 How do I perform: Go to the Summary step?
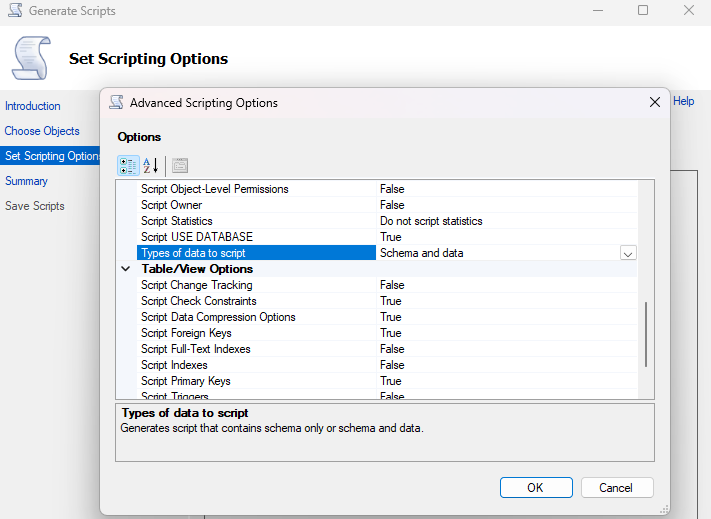[x=26, y=181]
